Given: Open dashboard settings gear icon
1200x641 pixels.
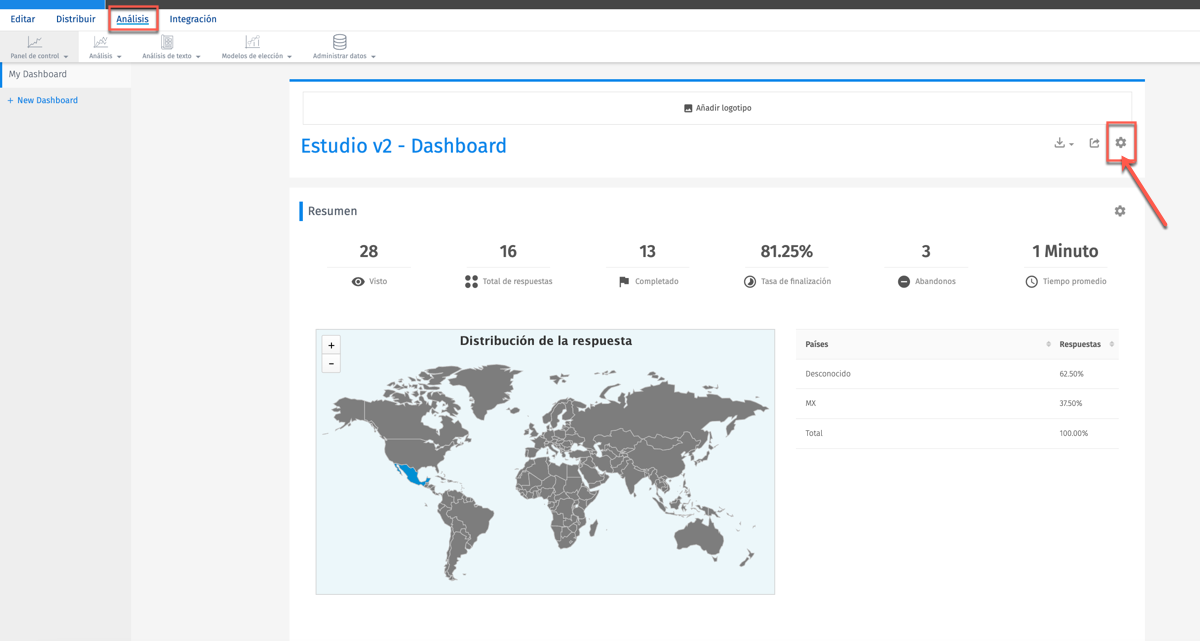Looking at the screenshot, I should 1121,143.
